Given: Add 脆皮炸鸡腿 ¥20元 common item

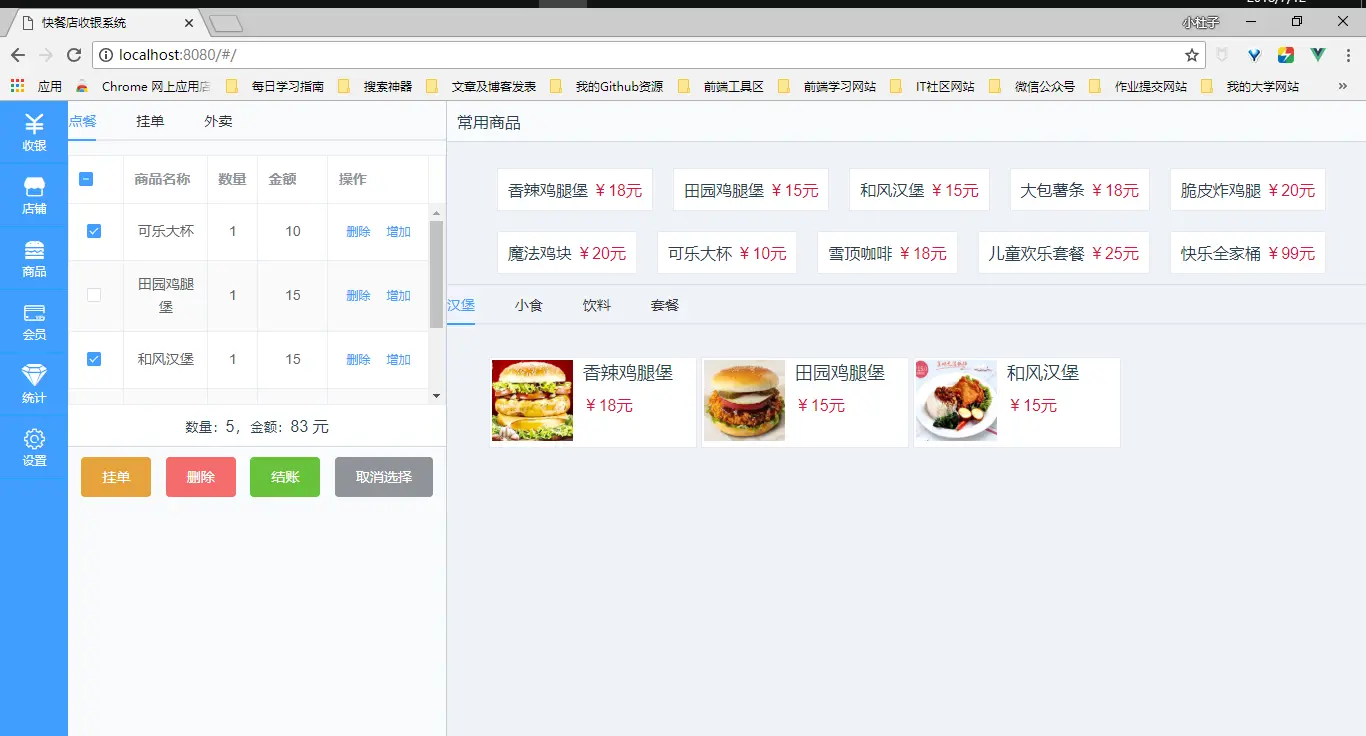Looking at the screenshot, I should click(x=1248, y=190).
